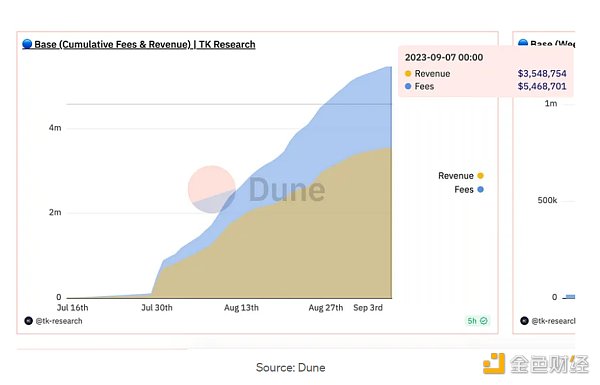The width and height of the screenshot is (600, 385).
Task: Click the blue Base logo beside chart title
Action: pyautogui.click(x=27, y=44)
